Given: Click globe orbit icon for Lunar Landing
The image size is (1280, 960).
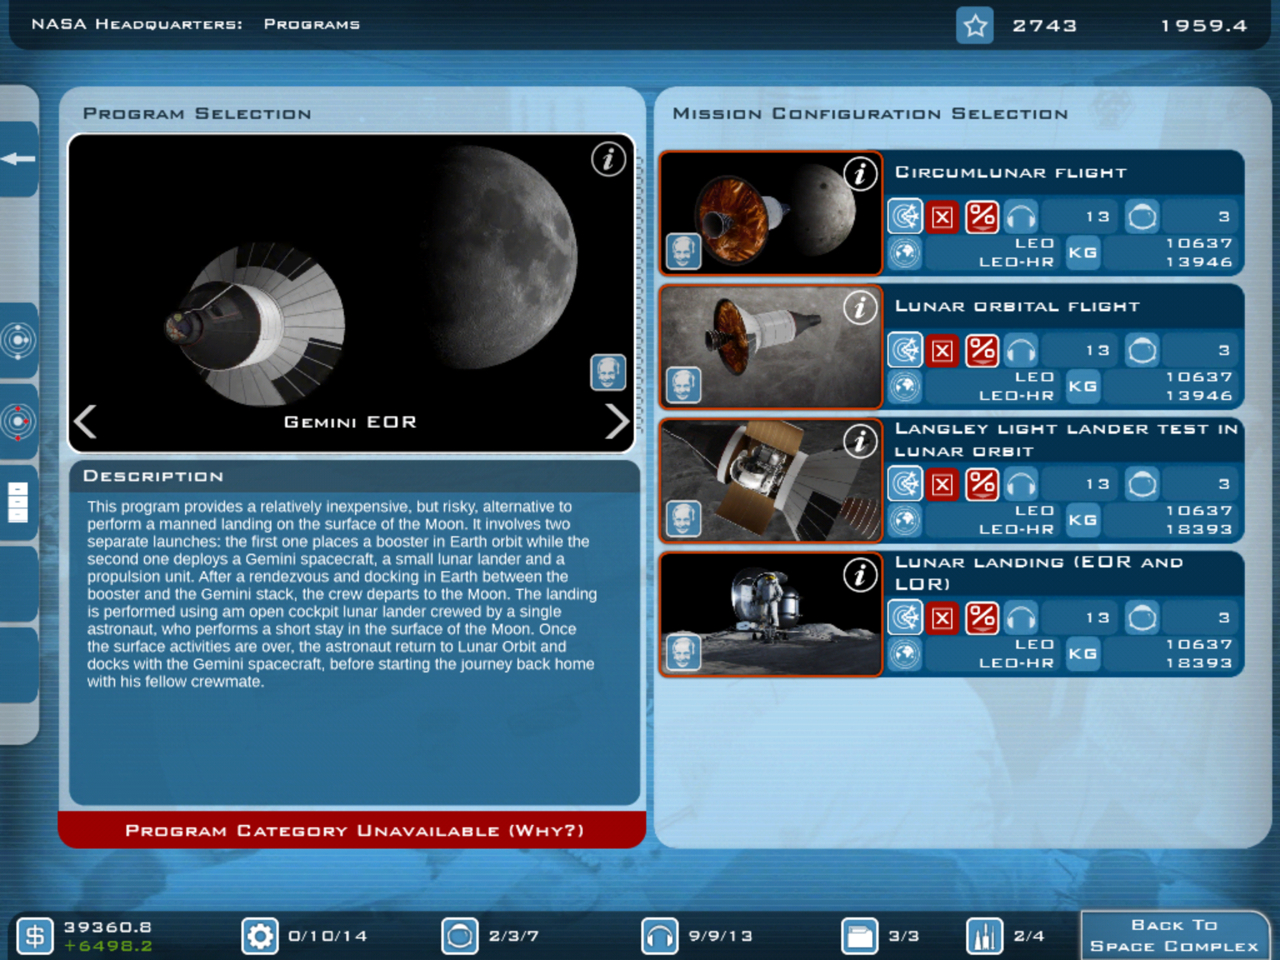Looking at the screenshot, I should [905, 654].
